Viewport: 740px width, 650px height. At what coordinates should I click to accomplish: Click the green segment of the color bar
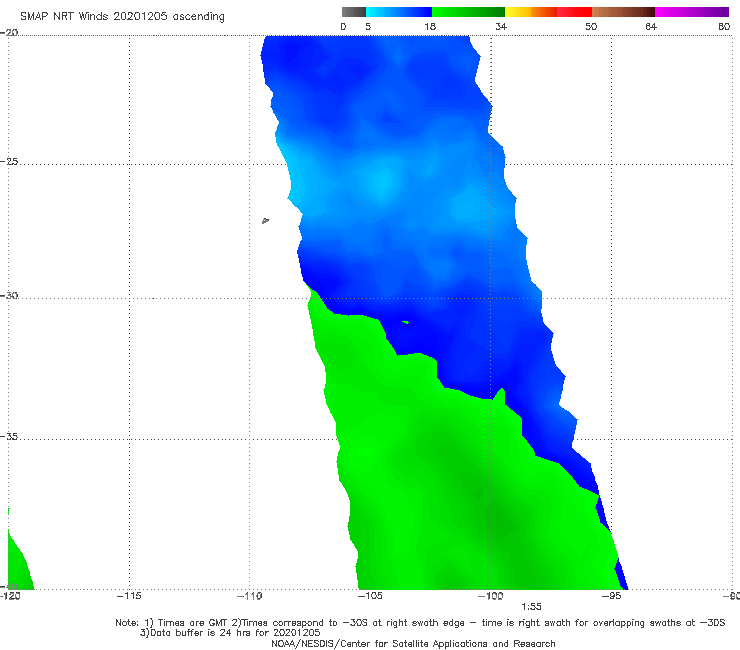[x=468, y=12]
